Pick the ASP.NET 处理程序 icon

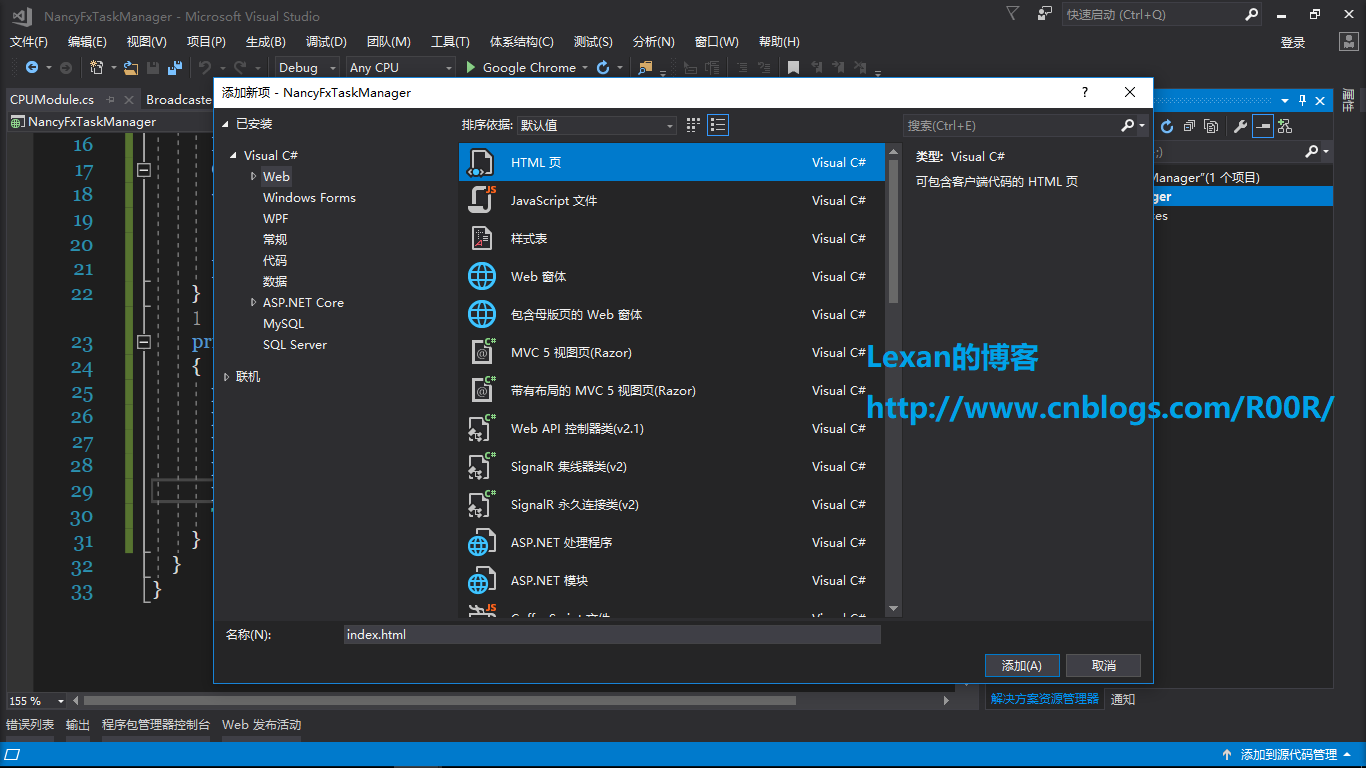coord(482,542)
